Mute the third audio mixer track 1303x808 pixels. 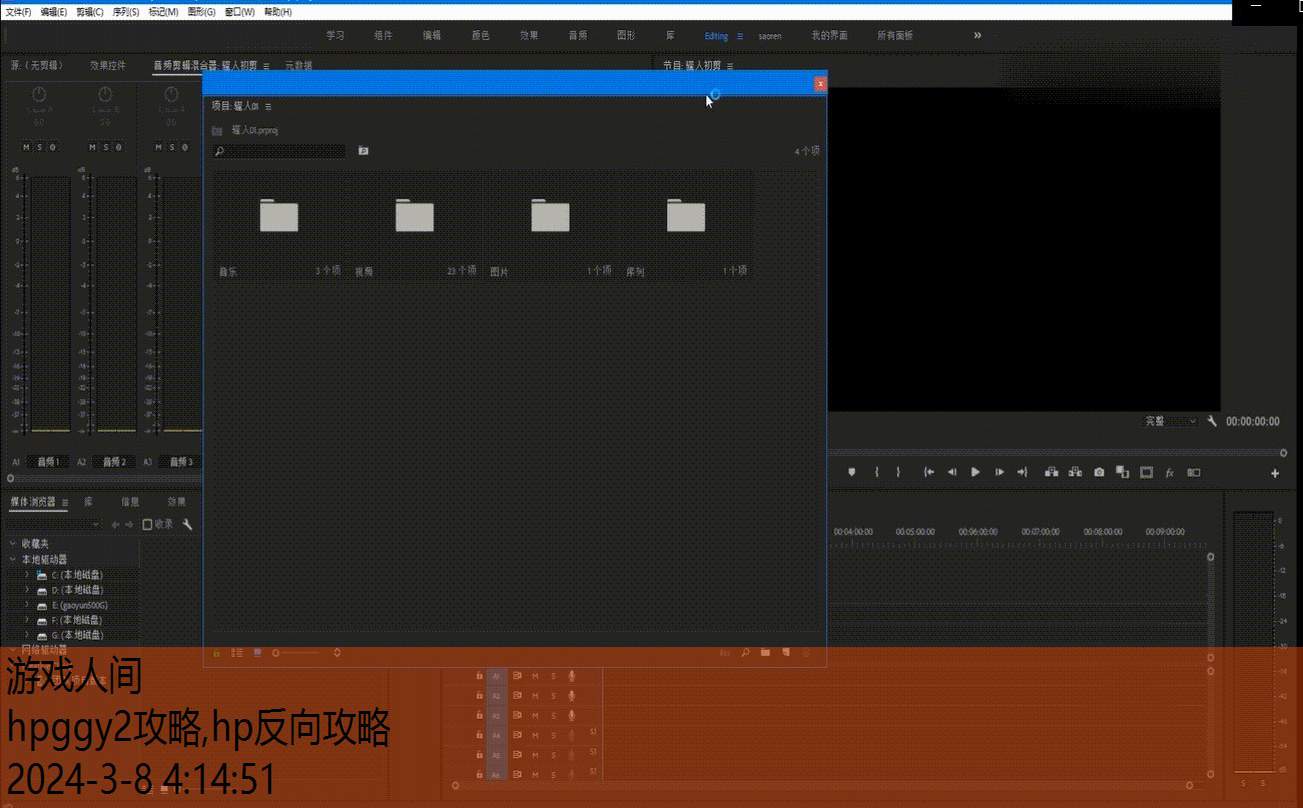[159, 147]
